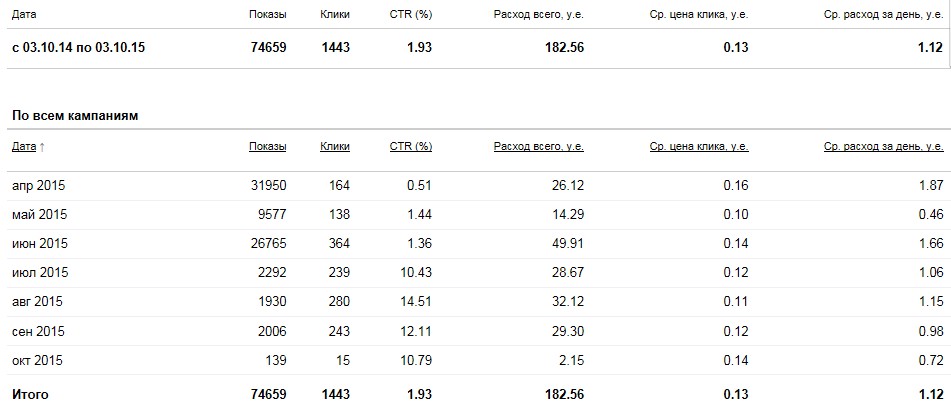Viewport: 951px width, 413px height.
Task: Select the май 2015 row label
Action: [x=39, y=214]
